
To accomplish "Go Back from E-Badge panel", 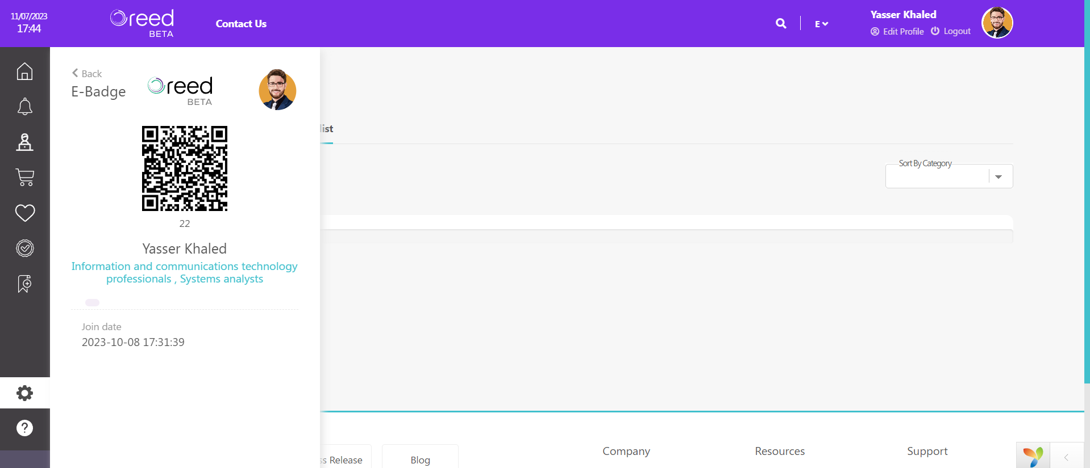I will tap(87, 73).
